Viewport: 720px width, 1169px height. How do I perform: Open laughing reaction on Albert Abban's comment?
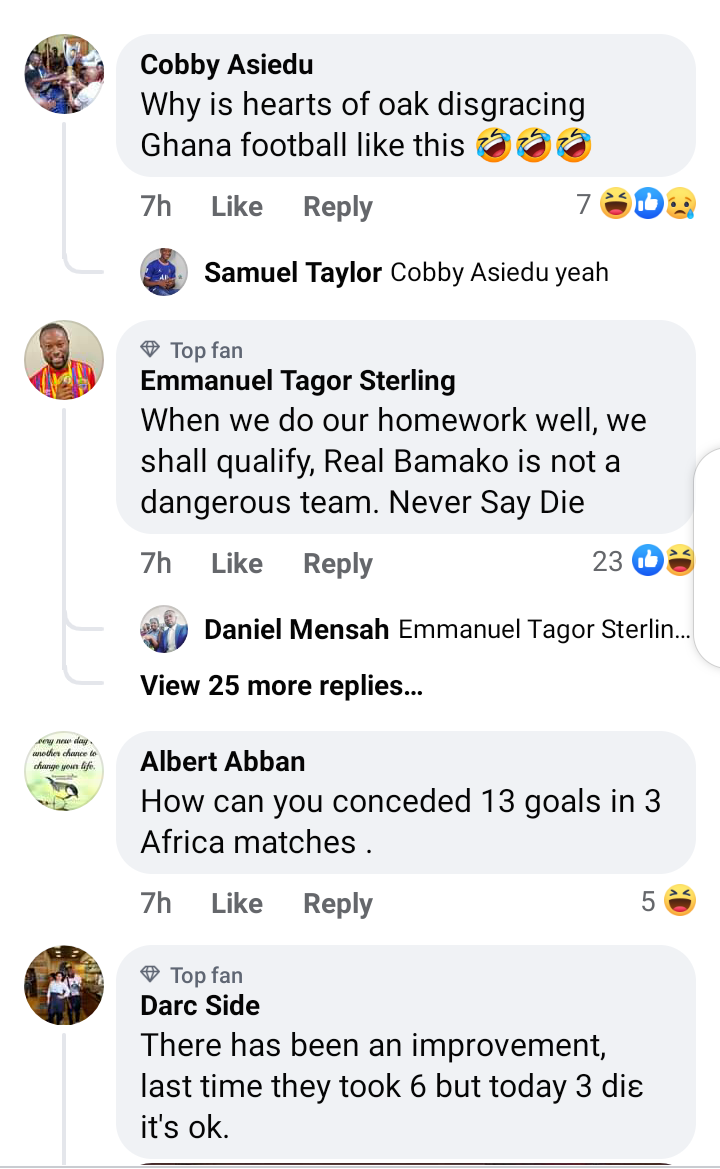pos(680,902)
